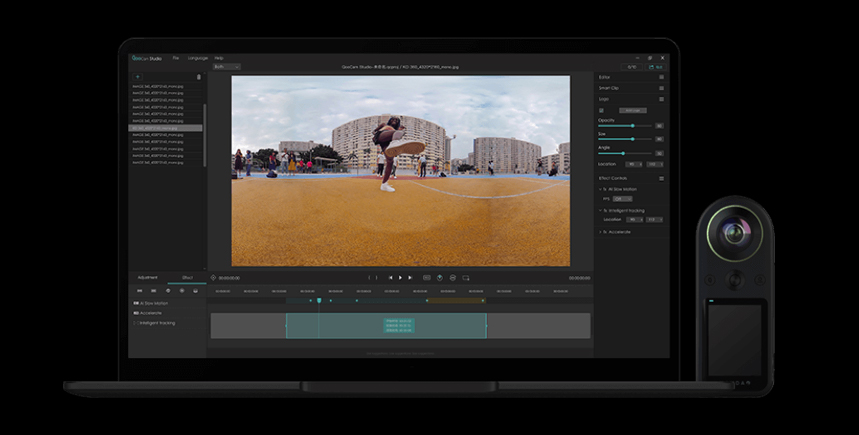Screen dimensions: 859x435
Task: Toggle the Logo enable checkbox
Action: click(x=601, y=111)
